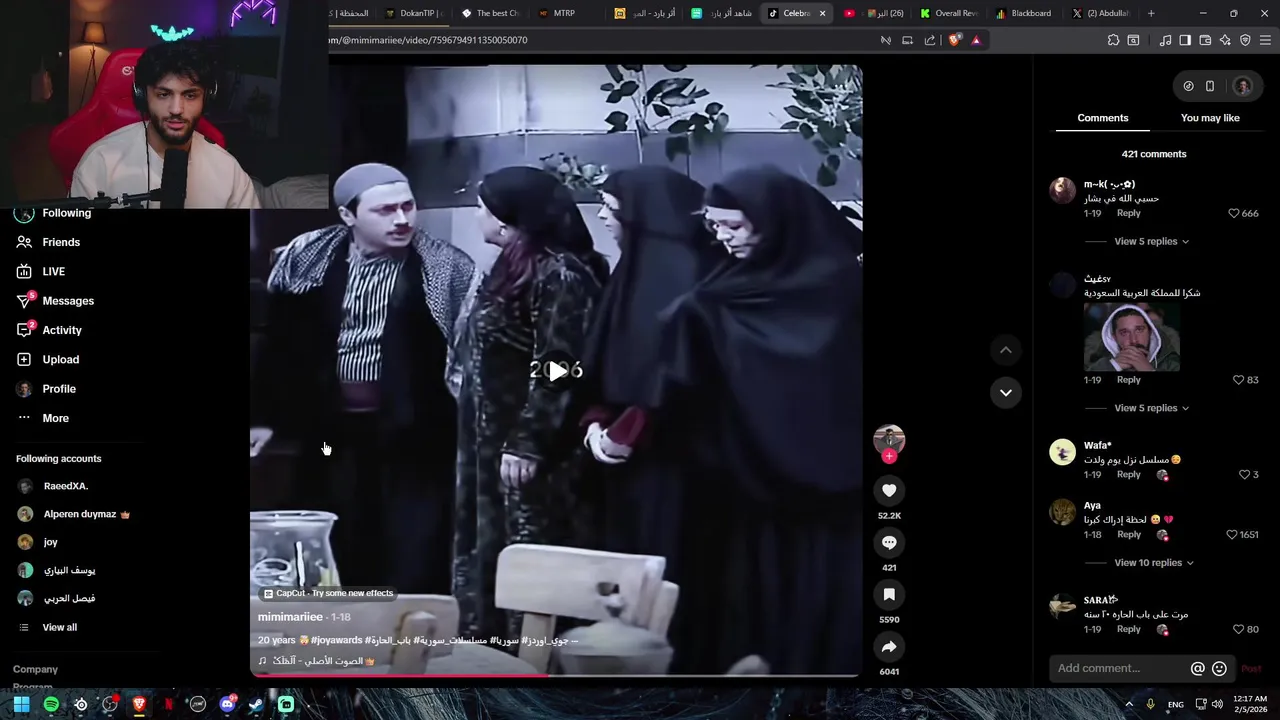Follow creator via red plus badge
The width and height of the screenshot is (1280, 720).
pyautogui.click(x=889, y=456)
